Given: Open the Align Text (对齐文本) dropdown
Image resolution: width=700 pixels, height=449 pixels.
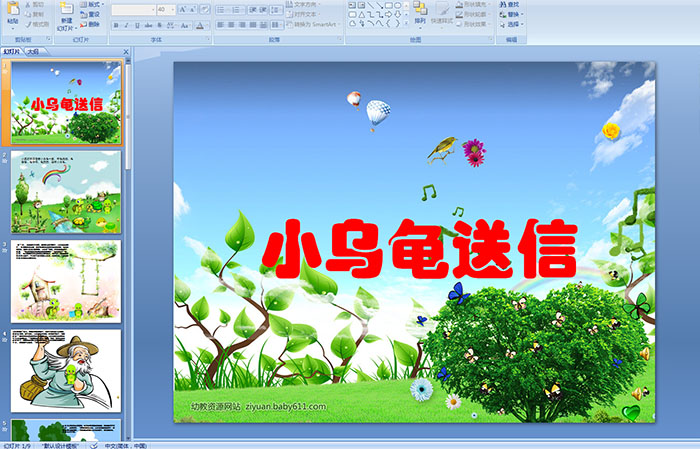Looking at the screenshot, I should [x=304, y=14].
